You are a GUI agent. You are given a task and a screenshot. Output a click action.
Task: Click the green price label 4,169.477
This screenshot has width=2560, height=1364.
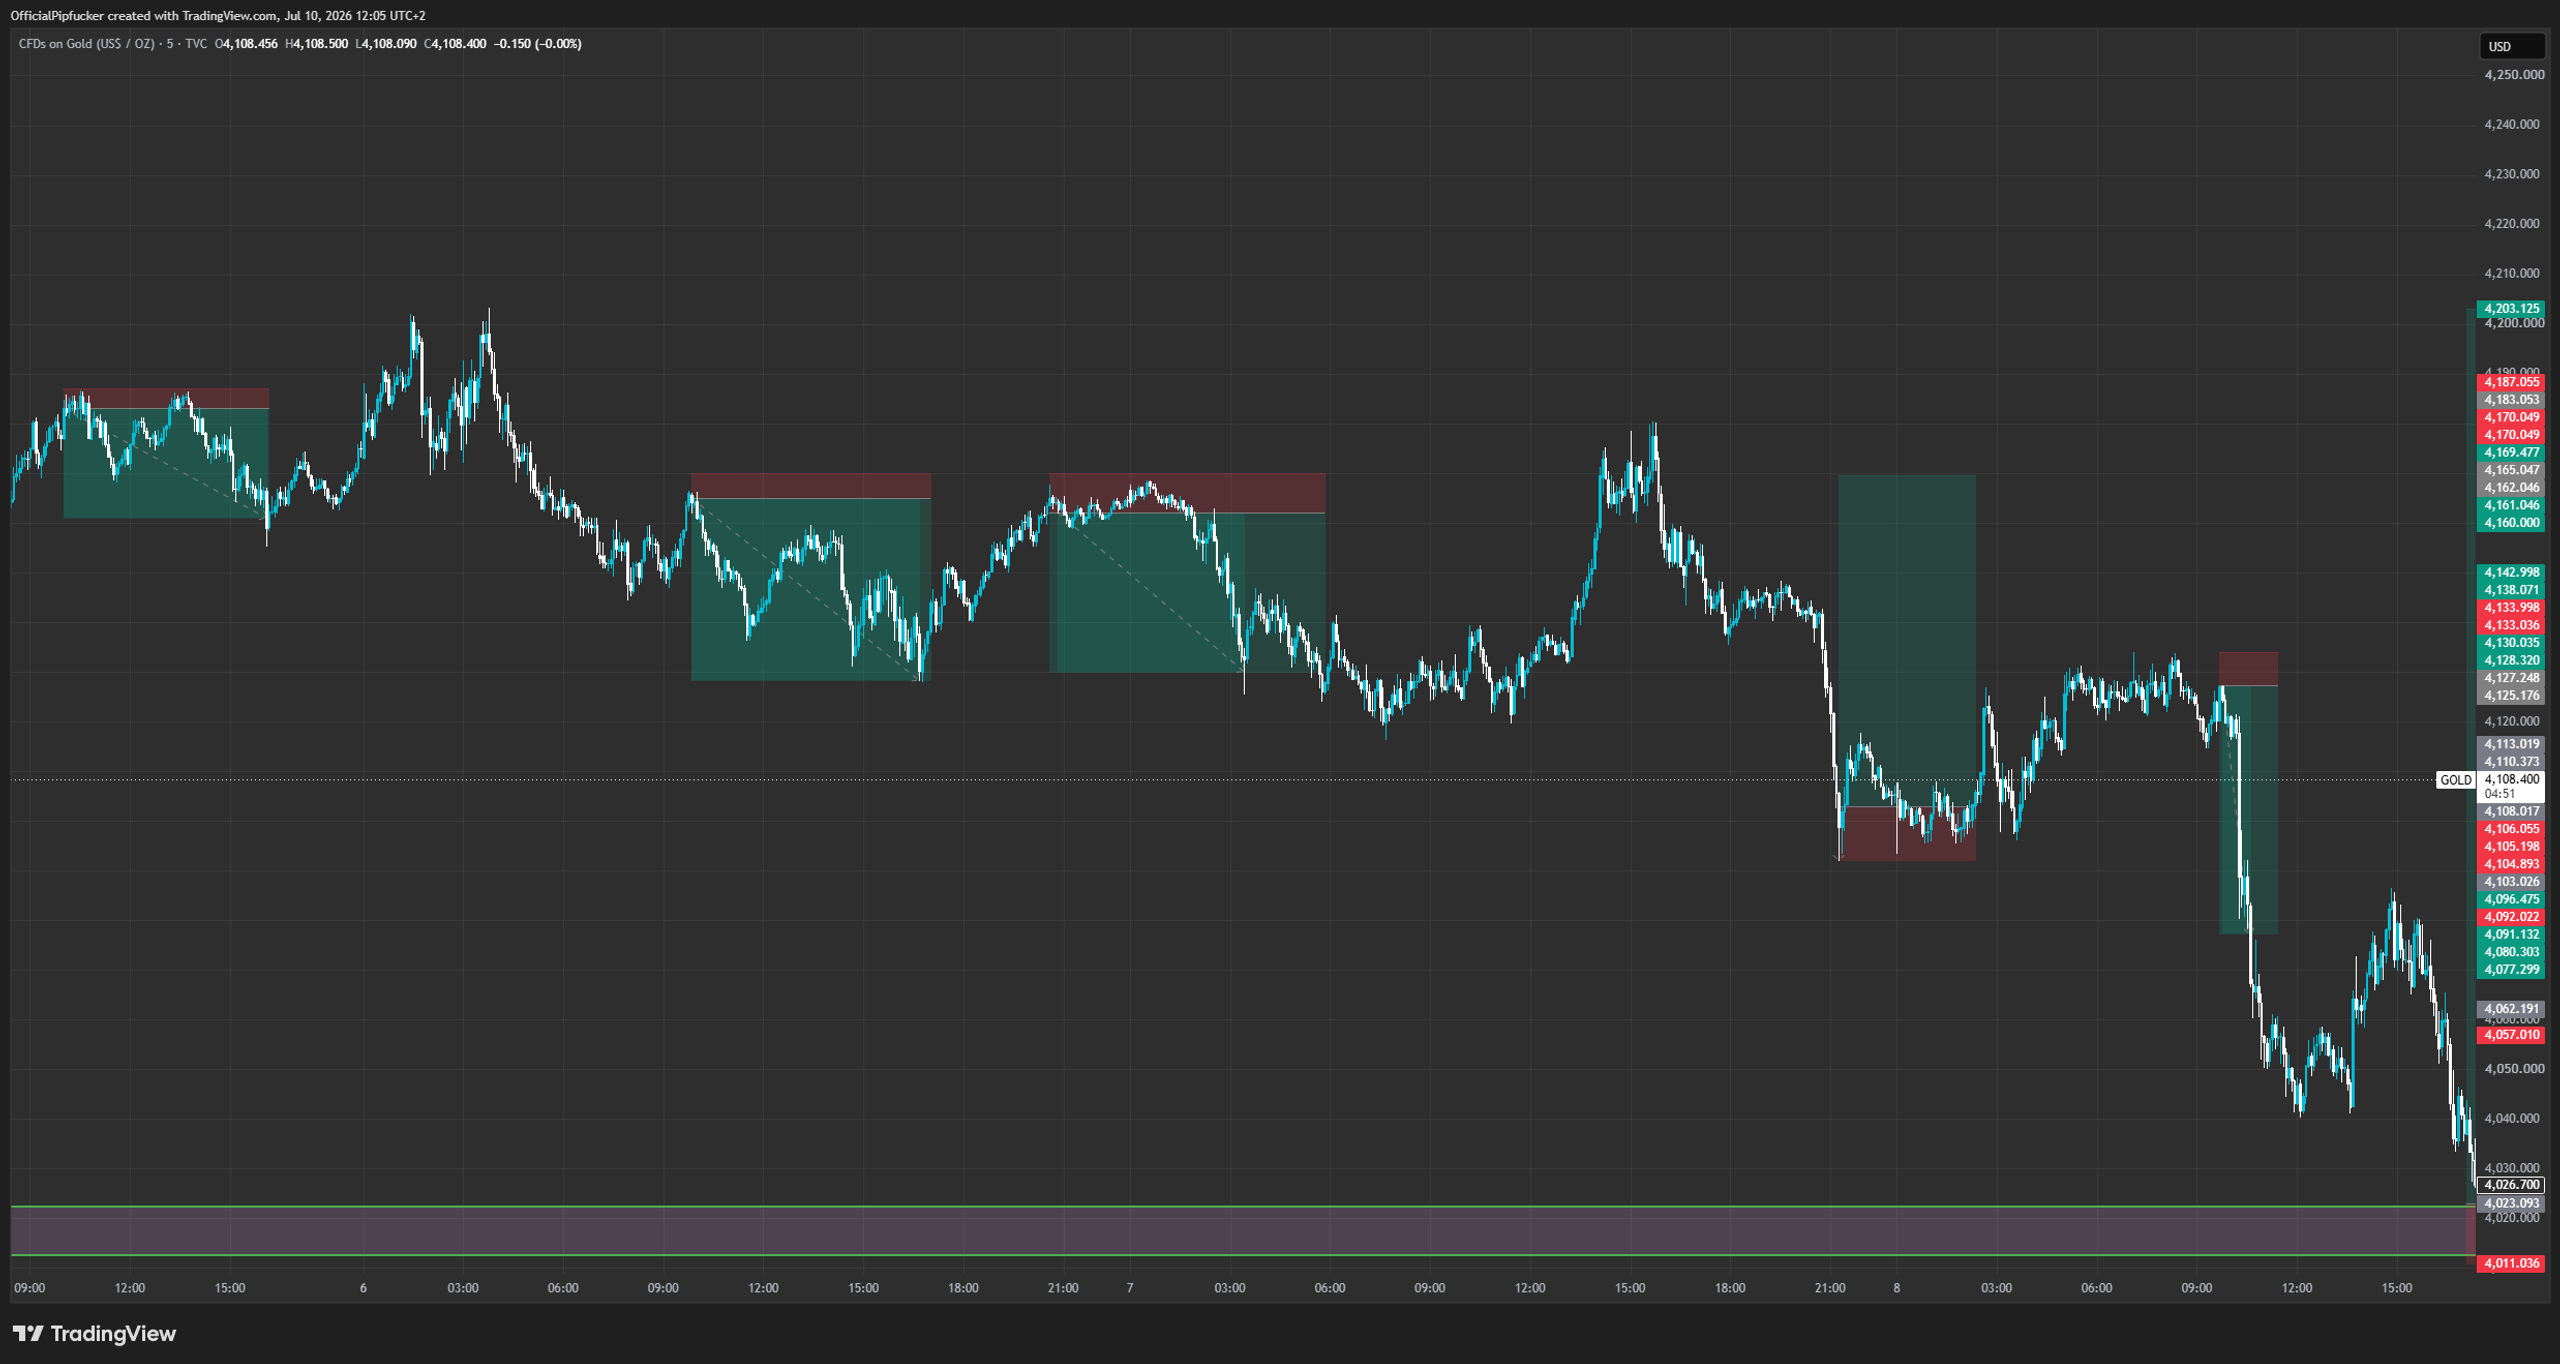coord(2510,453)
